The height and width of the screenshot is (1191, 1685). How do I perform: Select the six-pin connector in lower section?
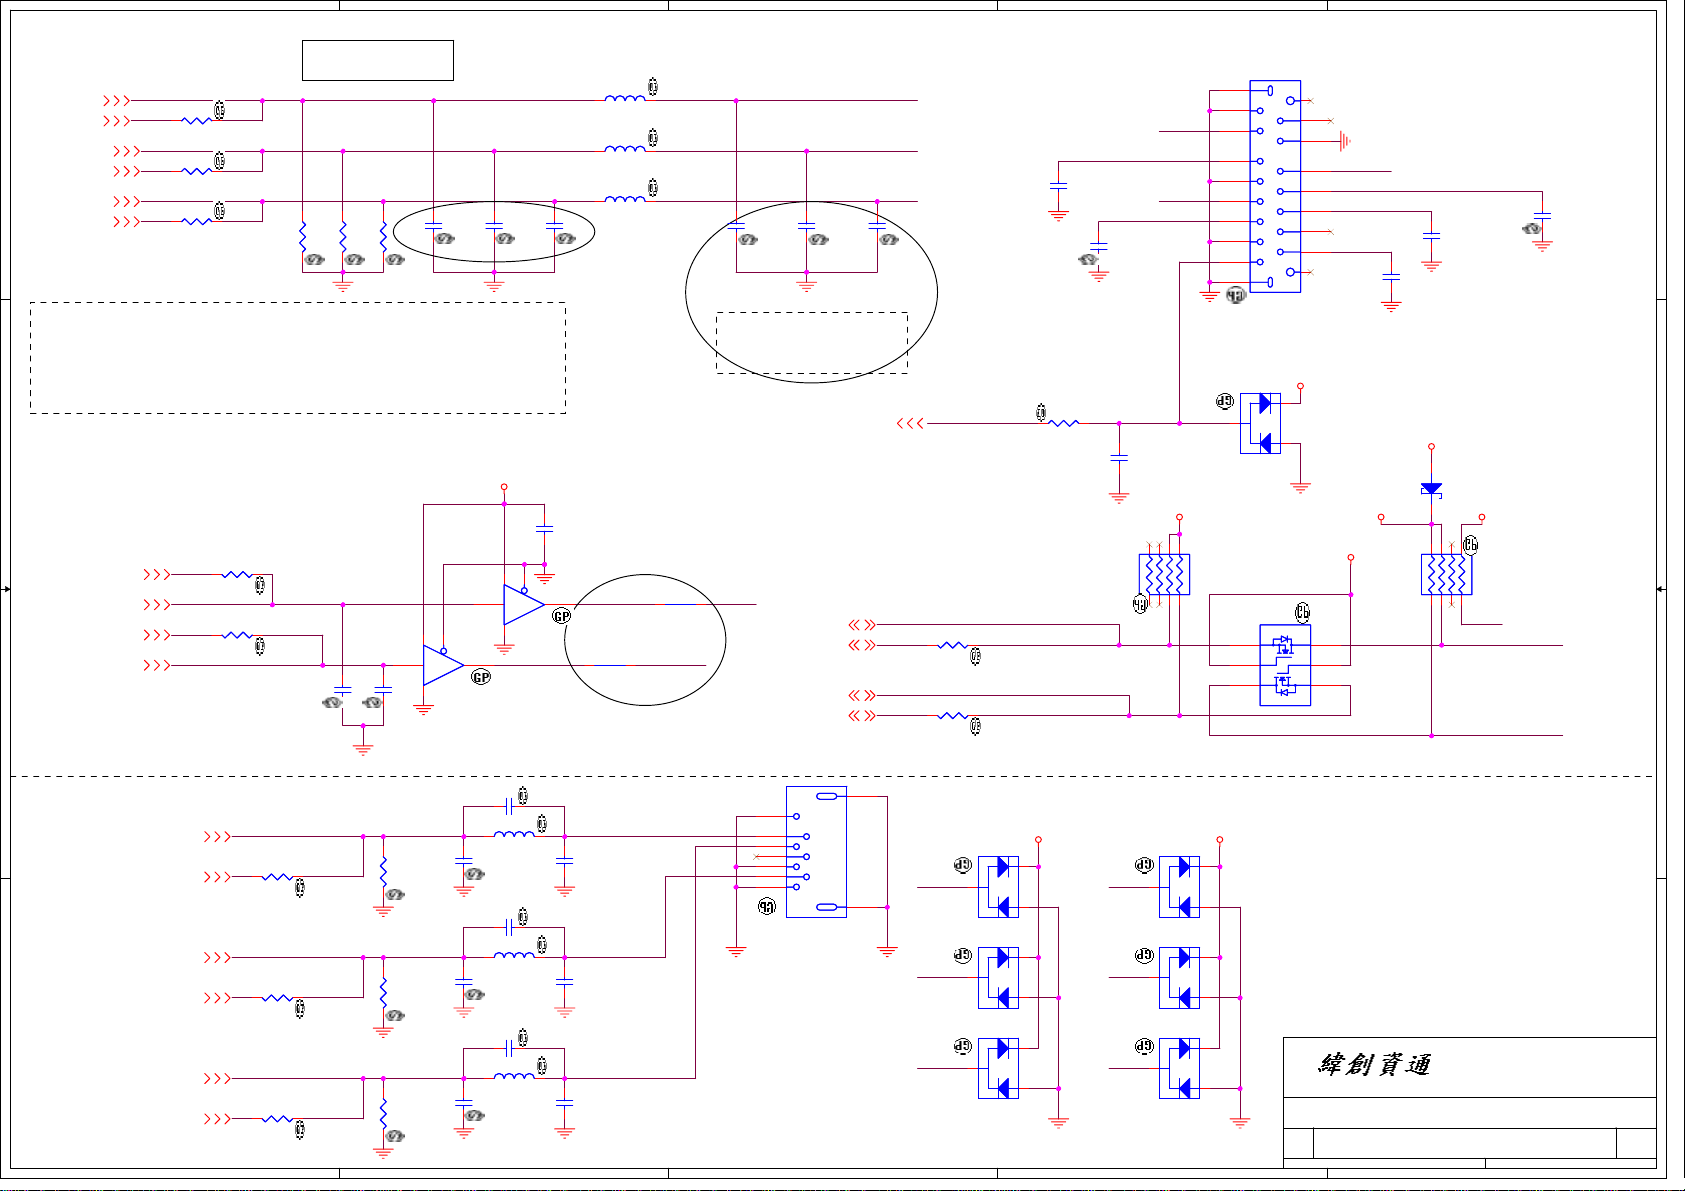[x=816, y=852]
